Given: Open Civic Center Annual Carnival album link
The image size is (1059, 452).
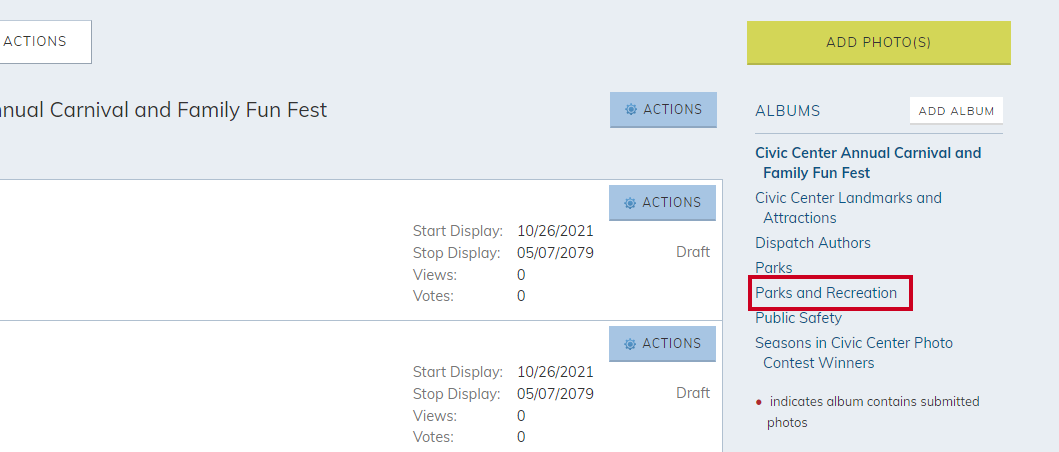Looking at the screenshot, I should click(868, 163).
